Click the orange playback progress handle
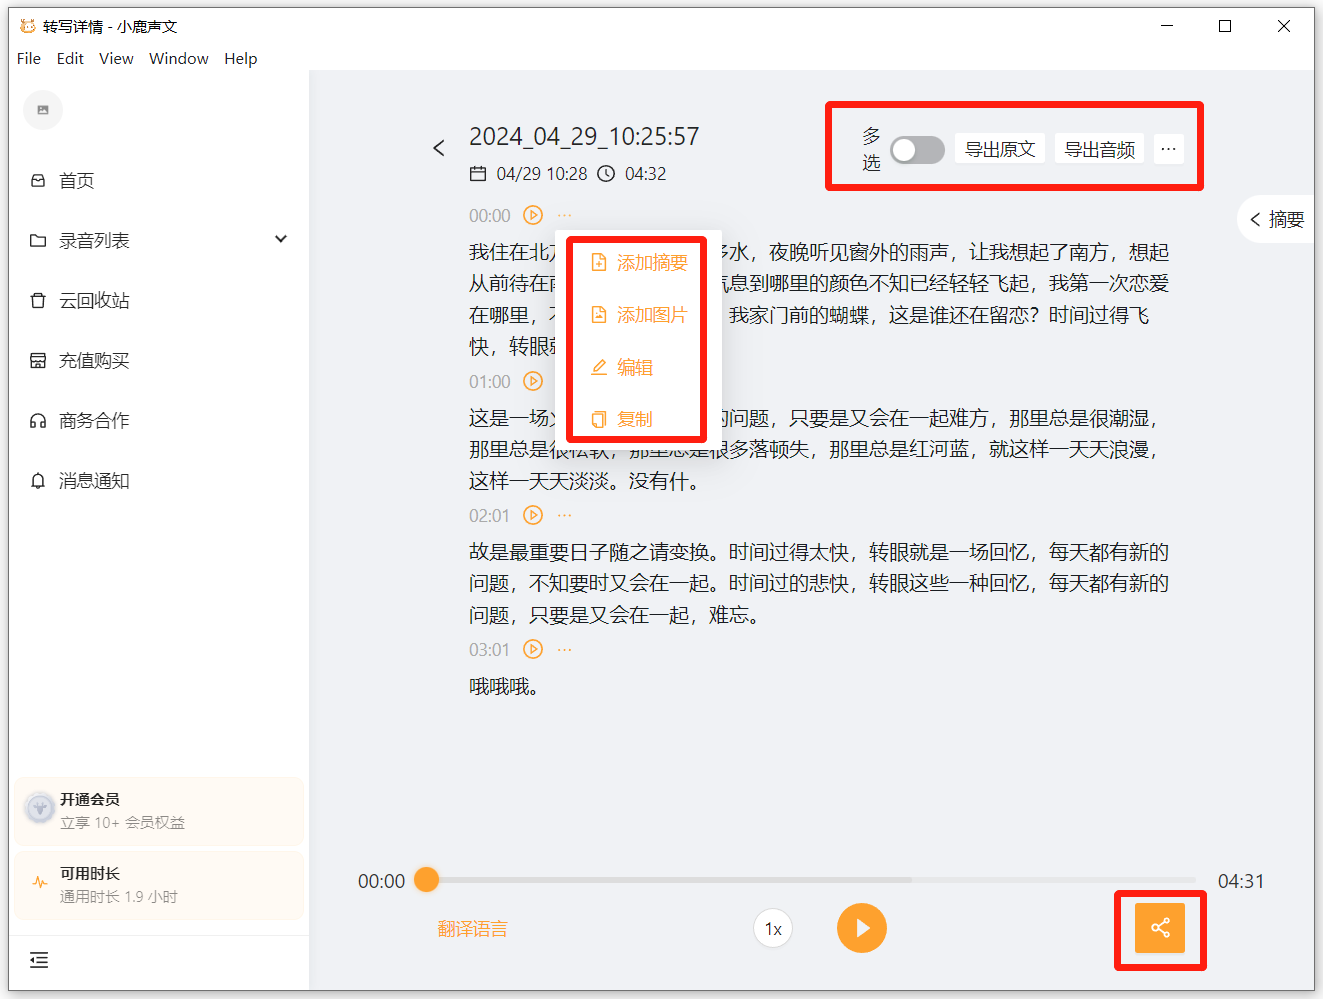Screen dimensions: 1323x999 coord(427,879)
